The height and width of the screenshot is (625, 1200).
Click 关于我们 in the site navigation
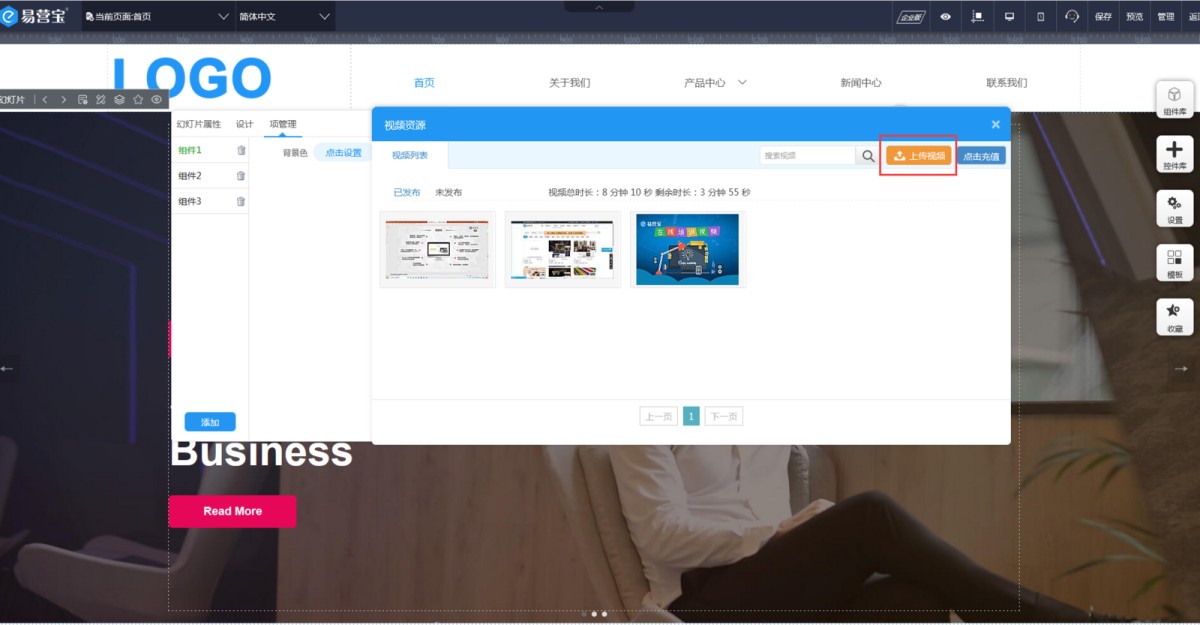(x=569, y=83)
